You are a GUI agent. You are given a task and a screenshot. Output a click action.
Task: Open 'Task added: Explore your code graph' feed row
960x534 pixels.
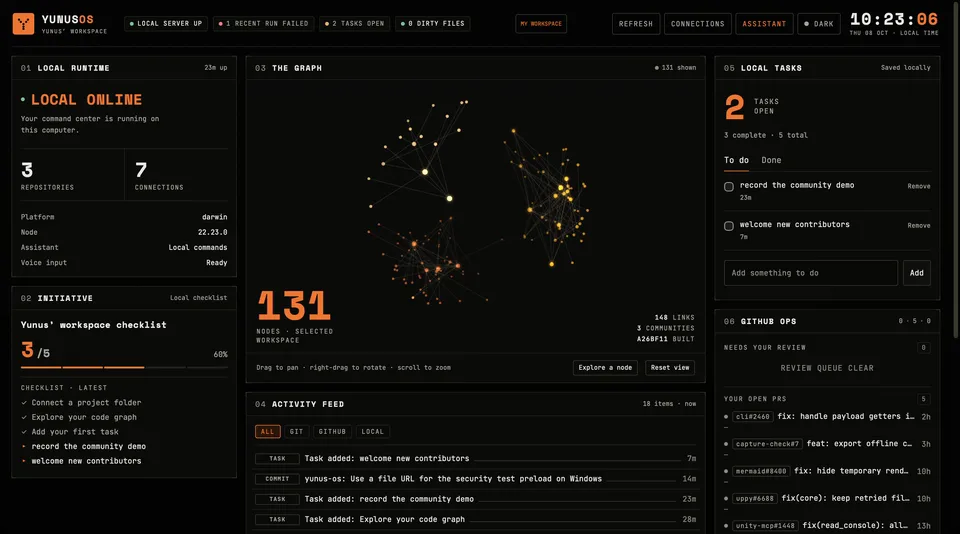476,519
